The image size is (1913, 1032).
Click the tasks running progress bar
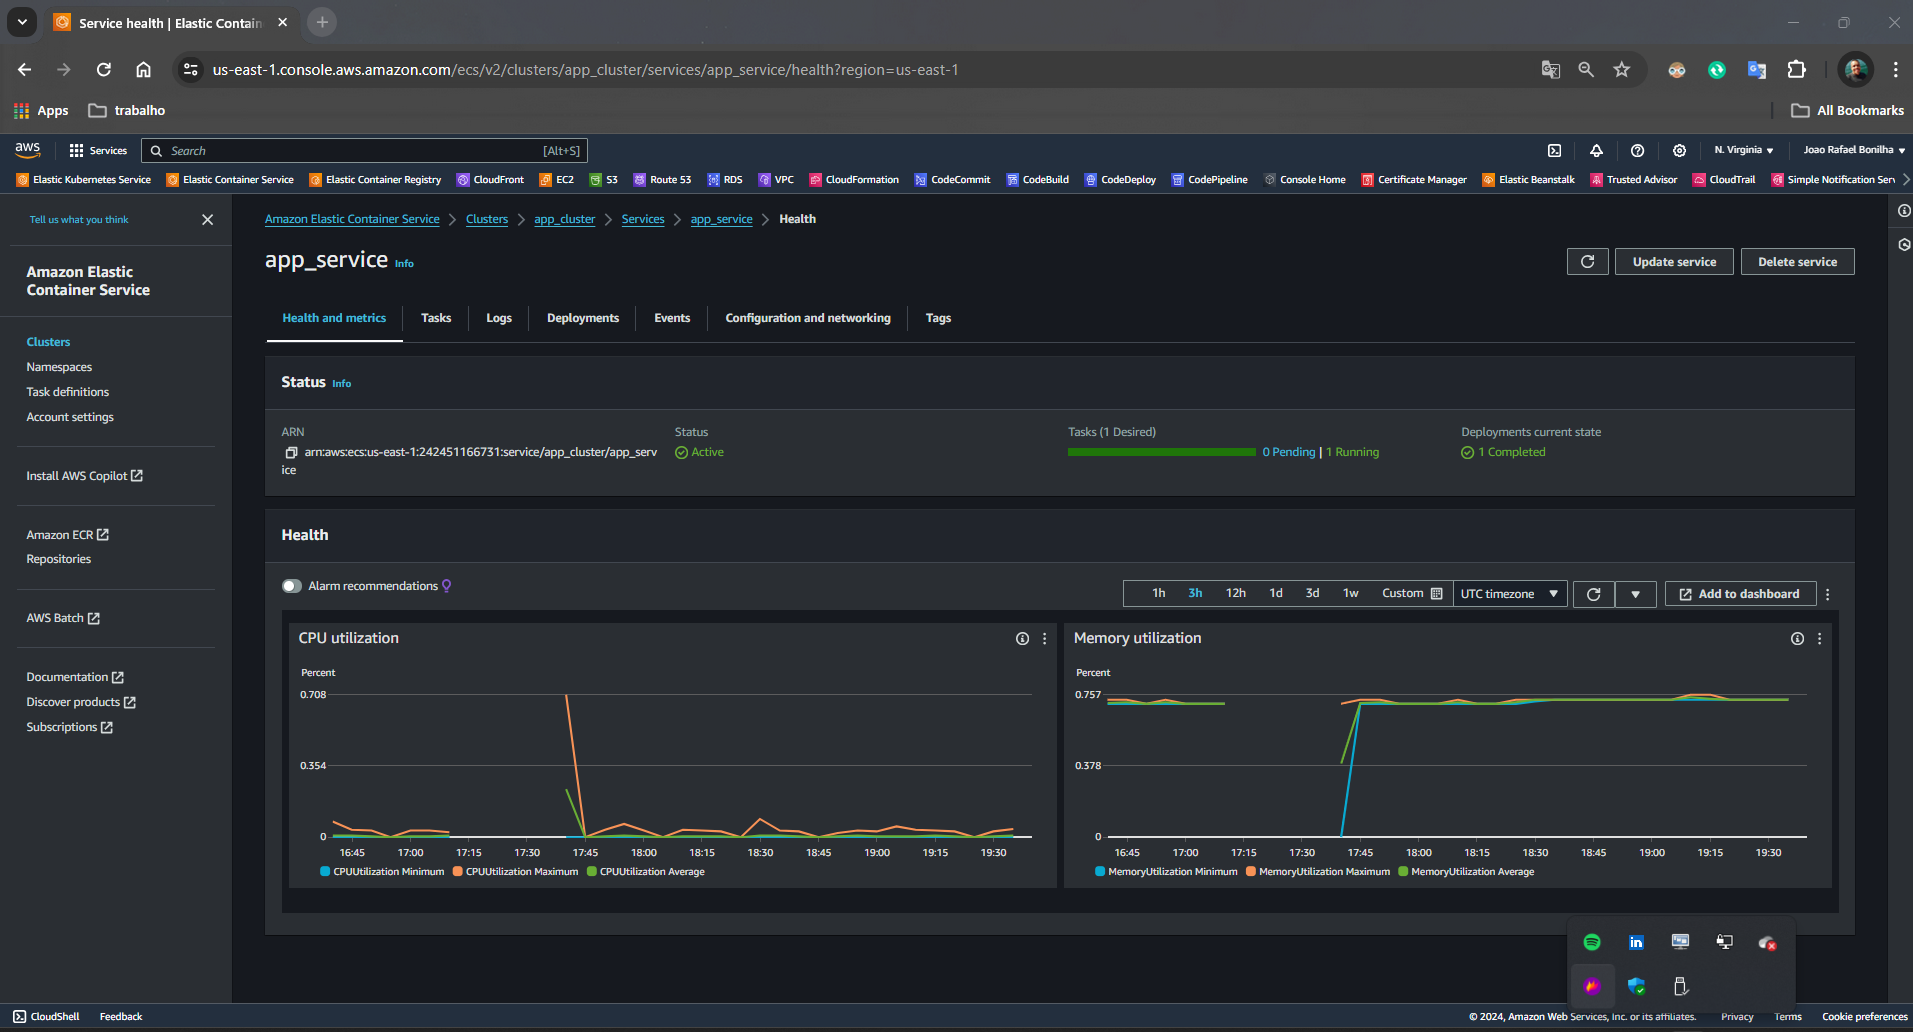tap(1161, 452)
